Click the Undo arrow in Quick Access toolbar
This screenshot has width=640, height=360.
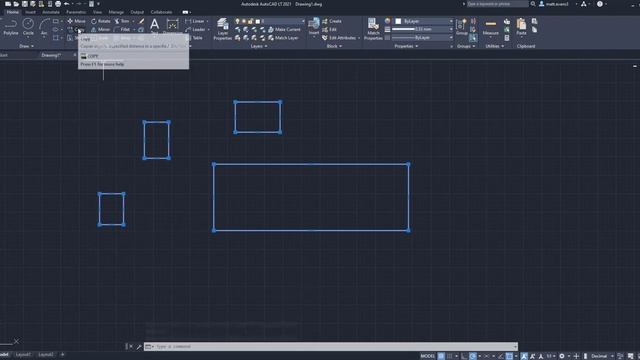click(67, 4)
